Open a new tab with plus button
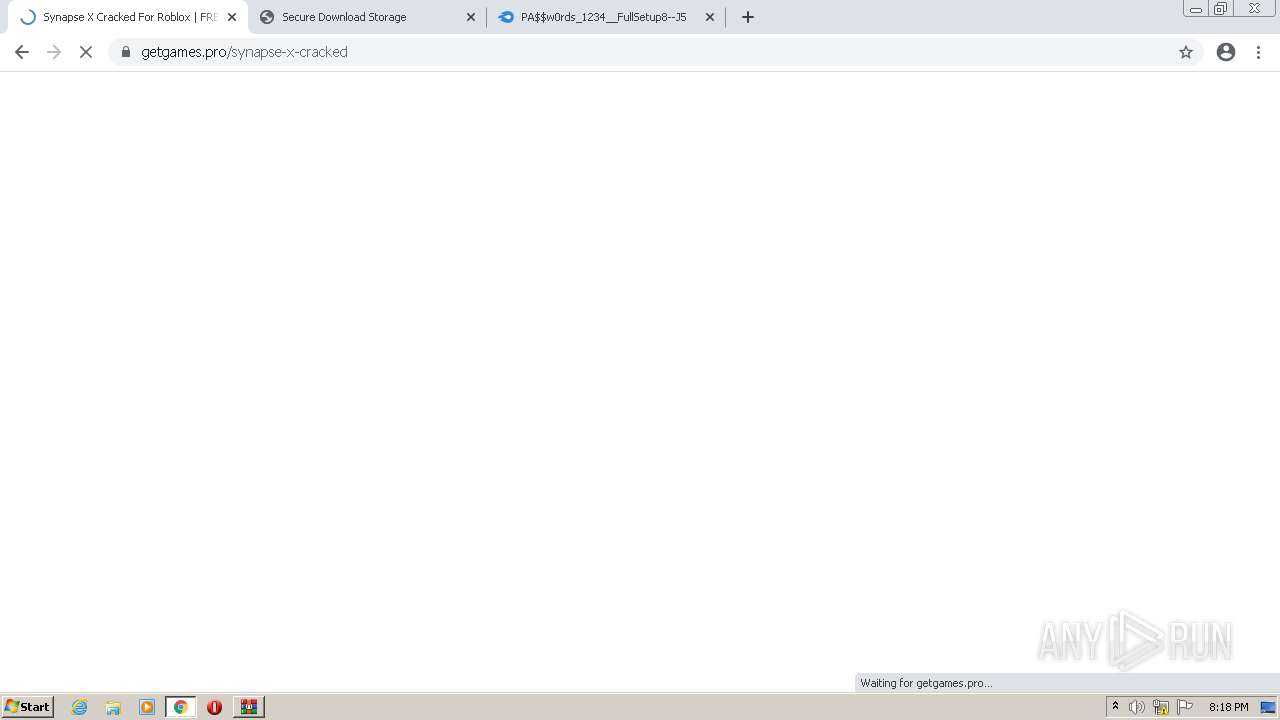1280x720 pixels. coord(748,17)
